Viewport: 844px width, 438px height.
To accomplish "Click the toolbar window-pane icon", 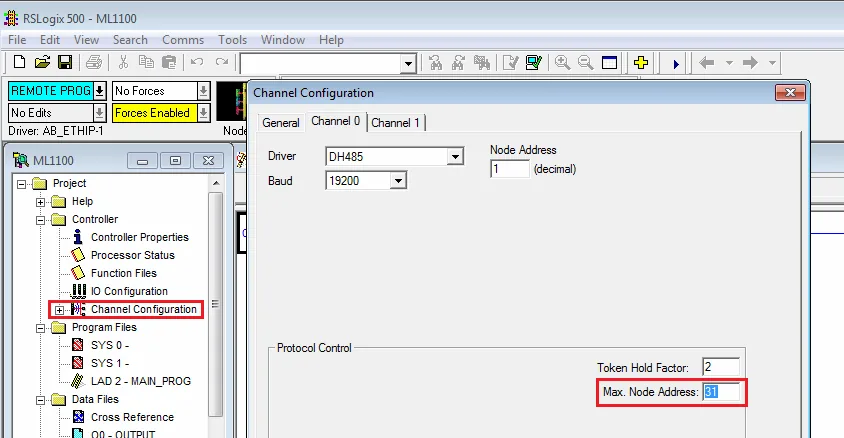I will pyautogui.click(x=609, y=63).
